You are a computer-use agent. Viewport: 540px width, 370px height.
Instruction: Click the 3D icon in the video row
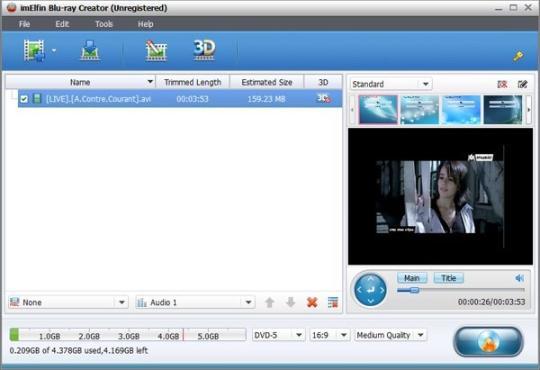[323, 99]
